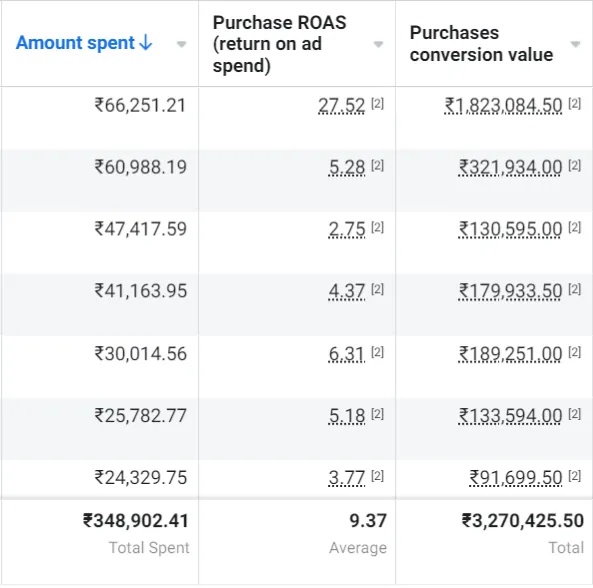Viewport: 593px width, 588px height.
Task: Click the ROAS value 6.31
Action: 346,354
